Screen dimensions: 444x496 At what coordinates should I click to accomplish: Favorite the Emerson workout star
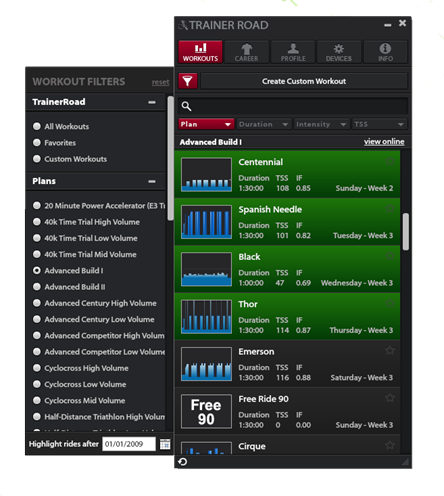click(x=390, y=351)
